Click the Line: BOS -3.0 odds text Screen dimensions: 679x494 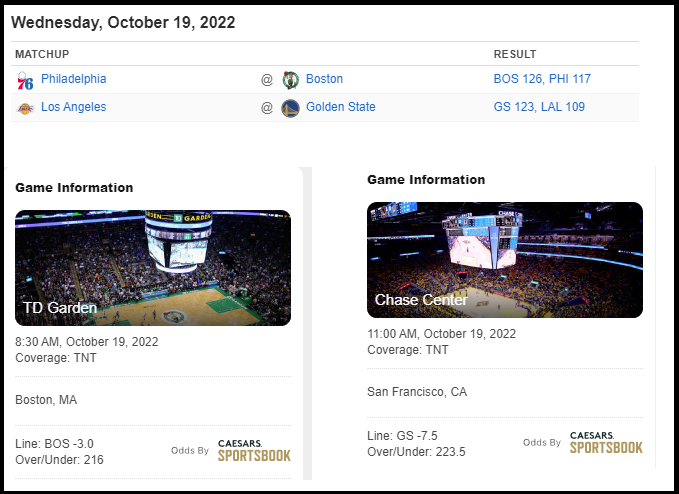click(x=55, y=444)
